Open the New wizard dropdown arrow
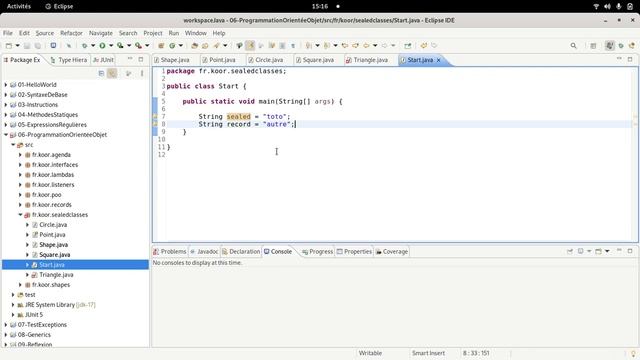Viewport: 640px width, 360px height. point(18,46)
